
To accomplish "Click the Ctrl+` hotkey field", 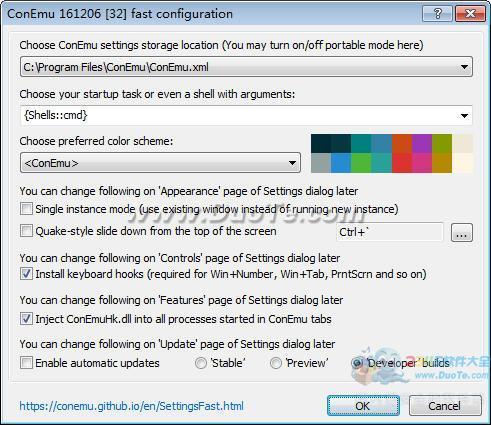I will (390, 232).
